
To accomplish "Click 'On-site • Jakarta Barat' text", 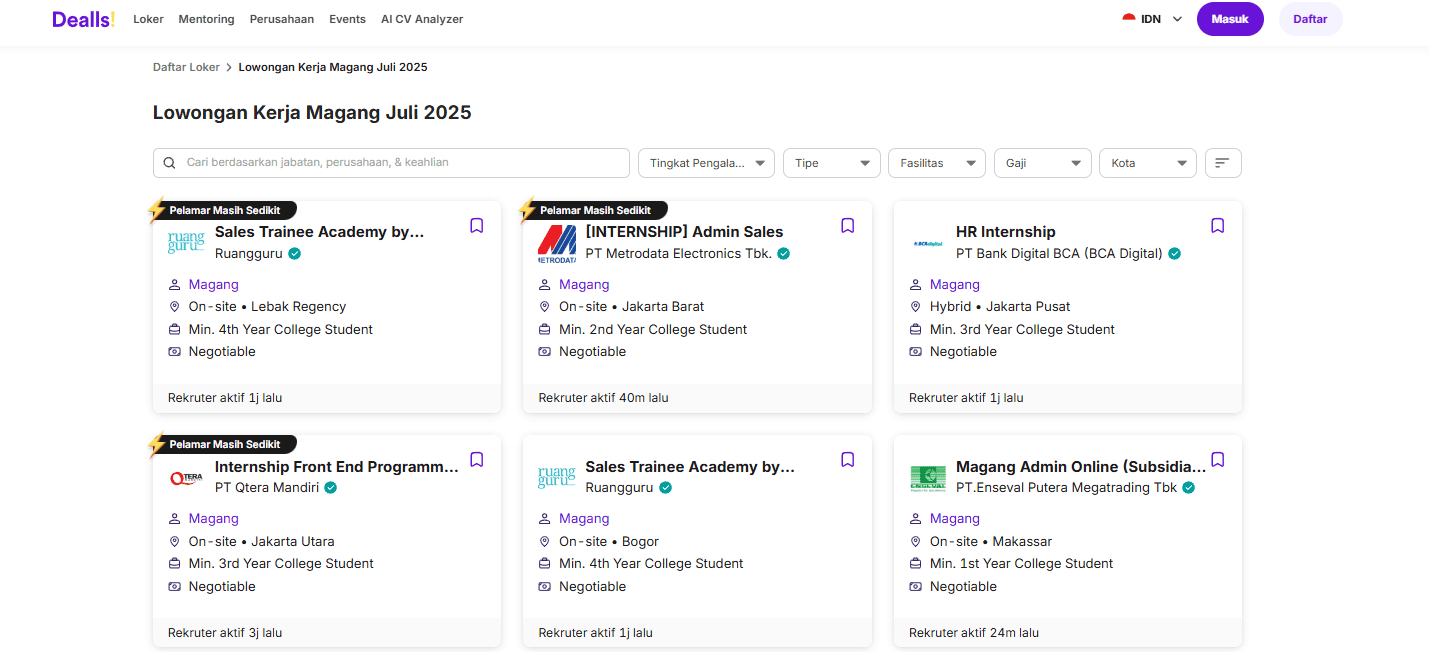I will tap(632, 307).
